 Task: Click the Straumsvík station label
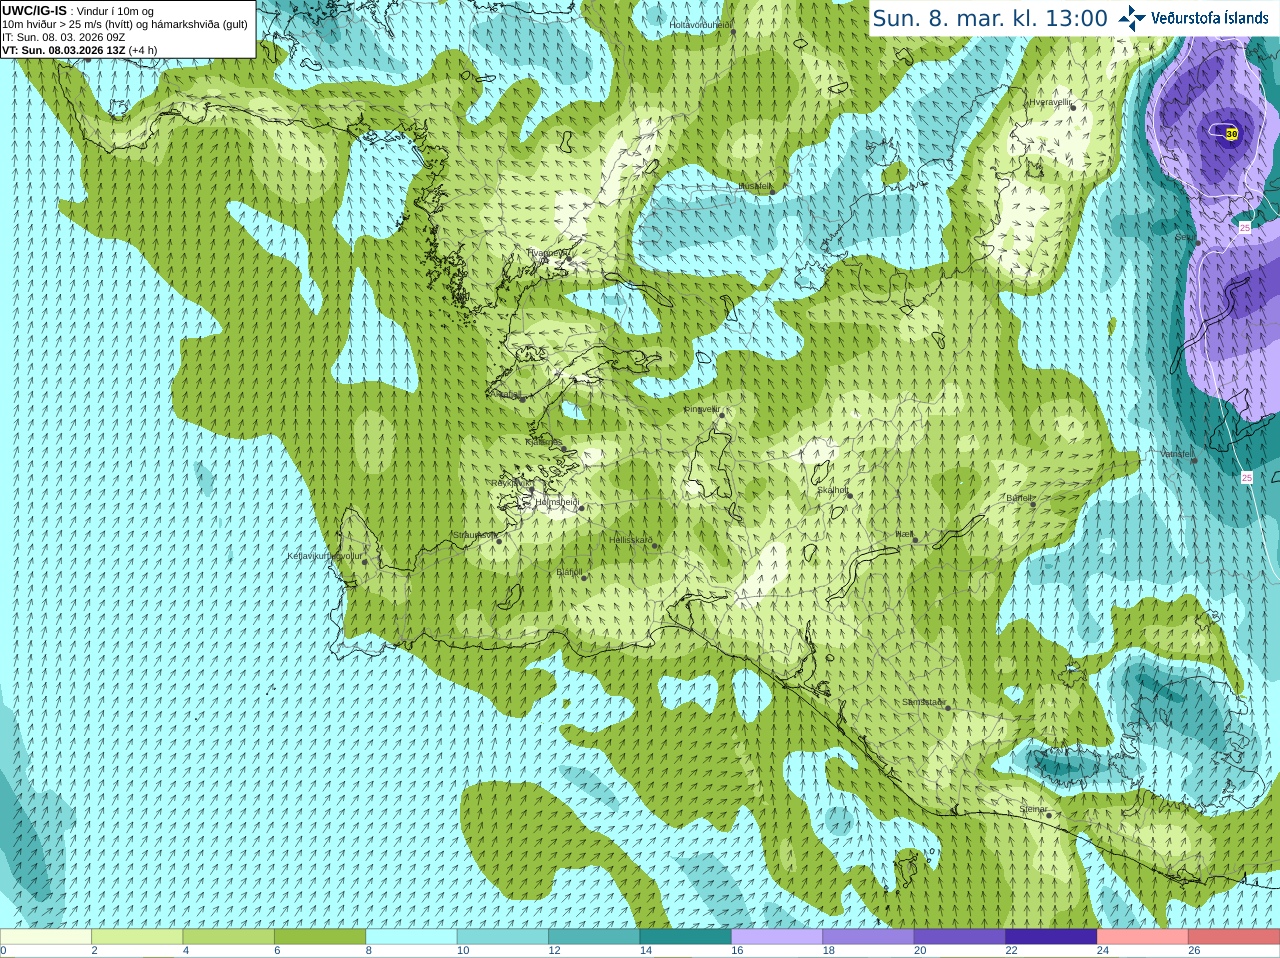[x=474, y=535]
